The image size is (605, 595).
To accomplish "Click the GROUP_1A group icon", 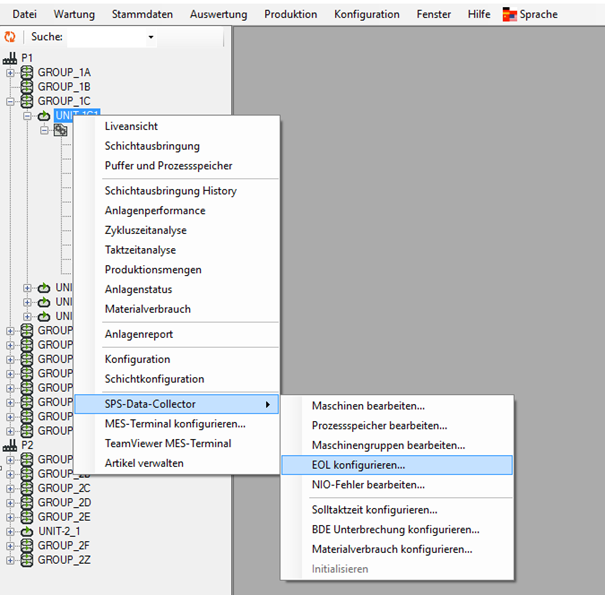I will (27, 73).
